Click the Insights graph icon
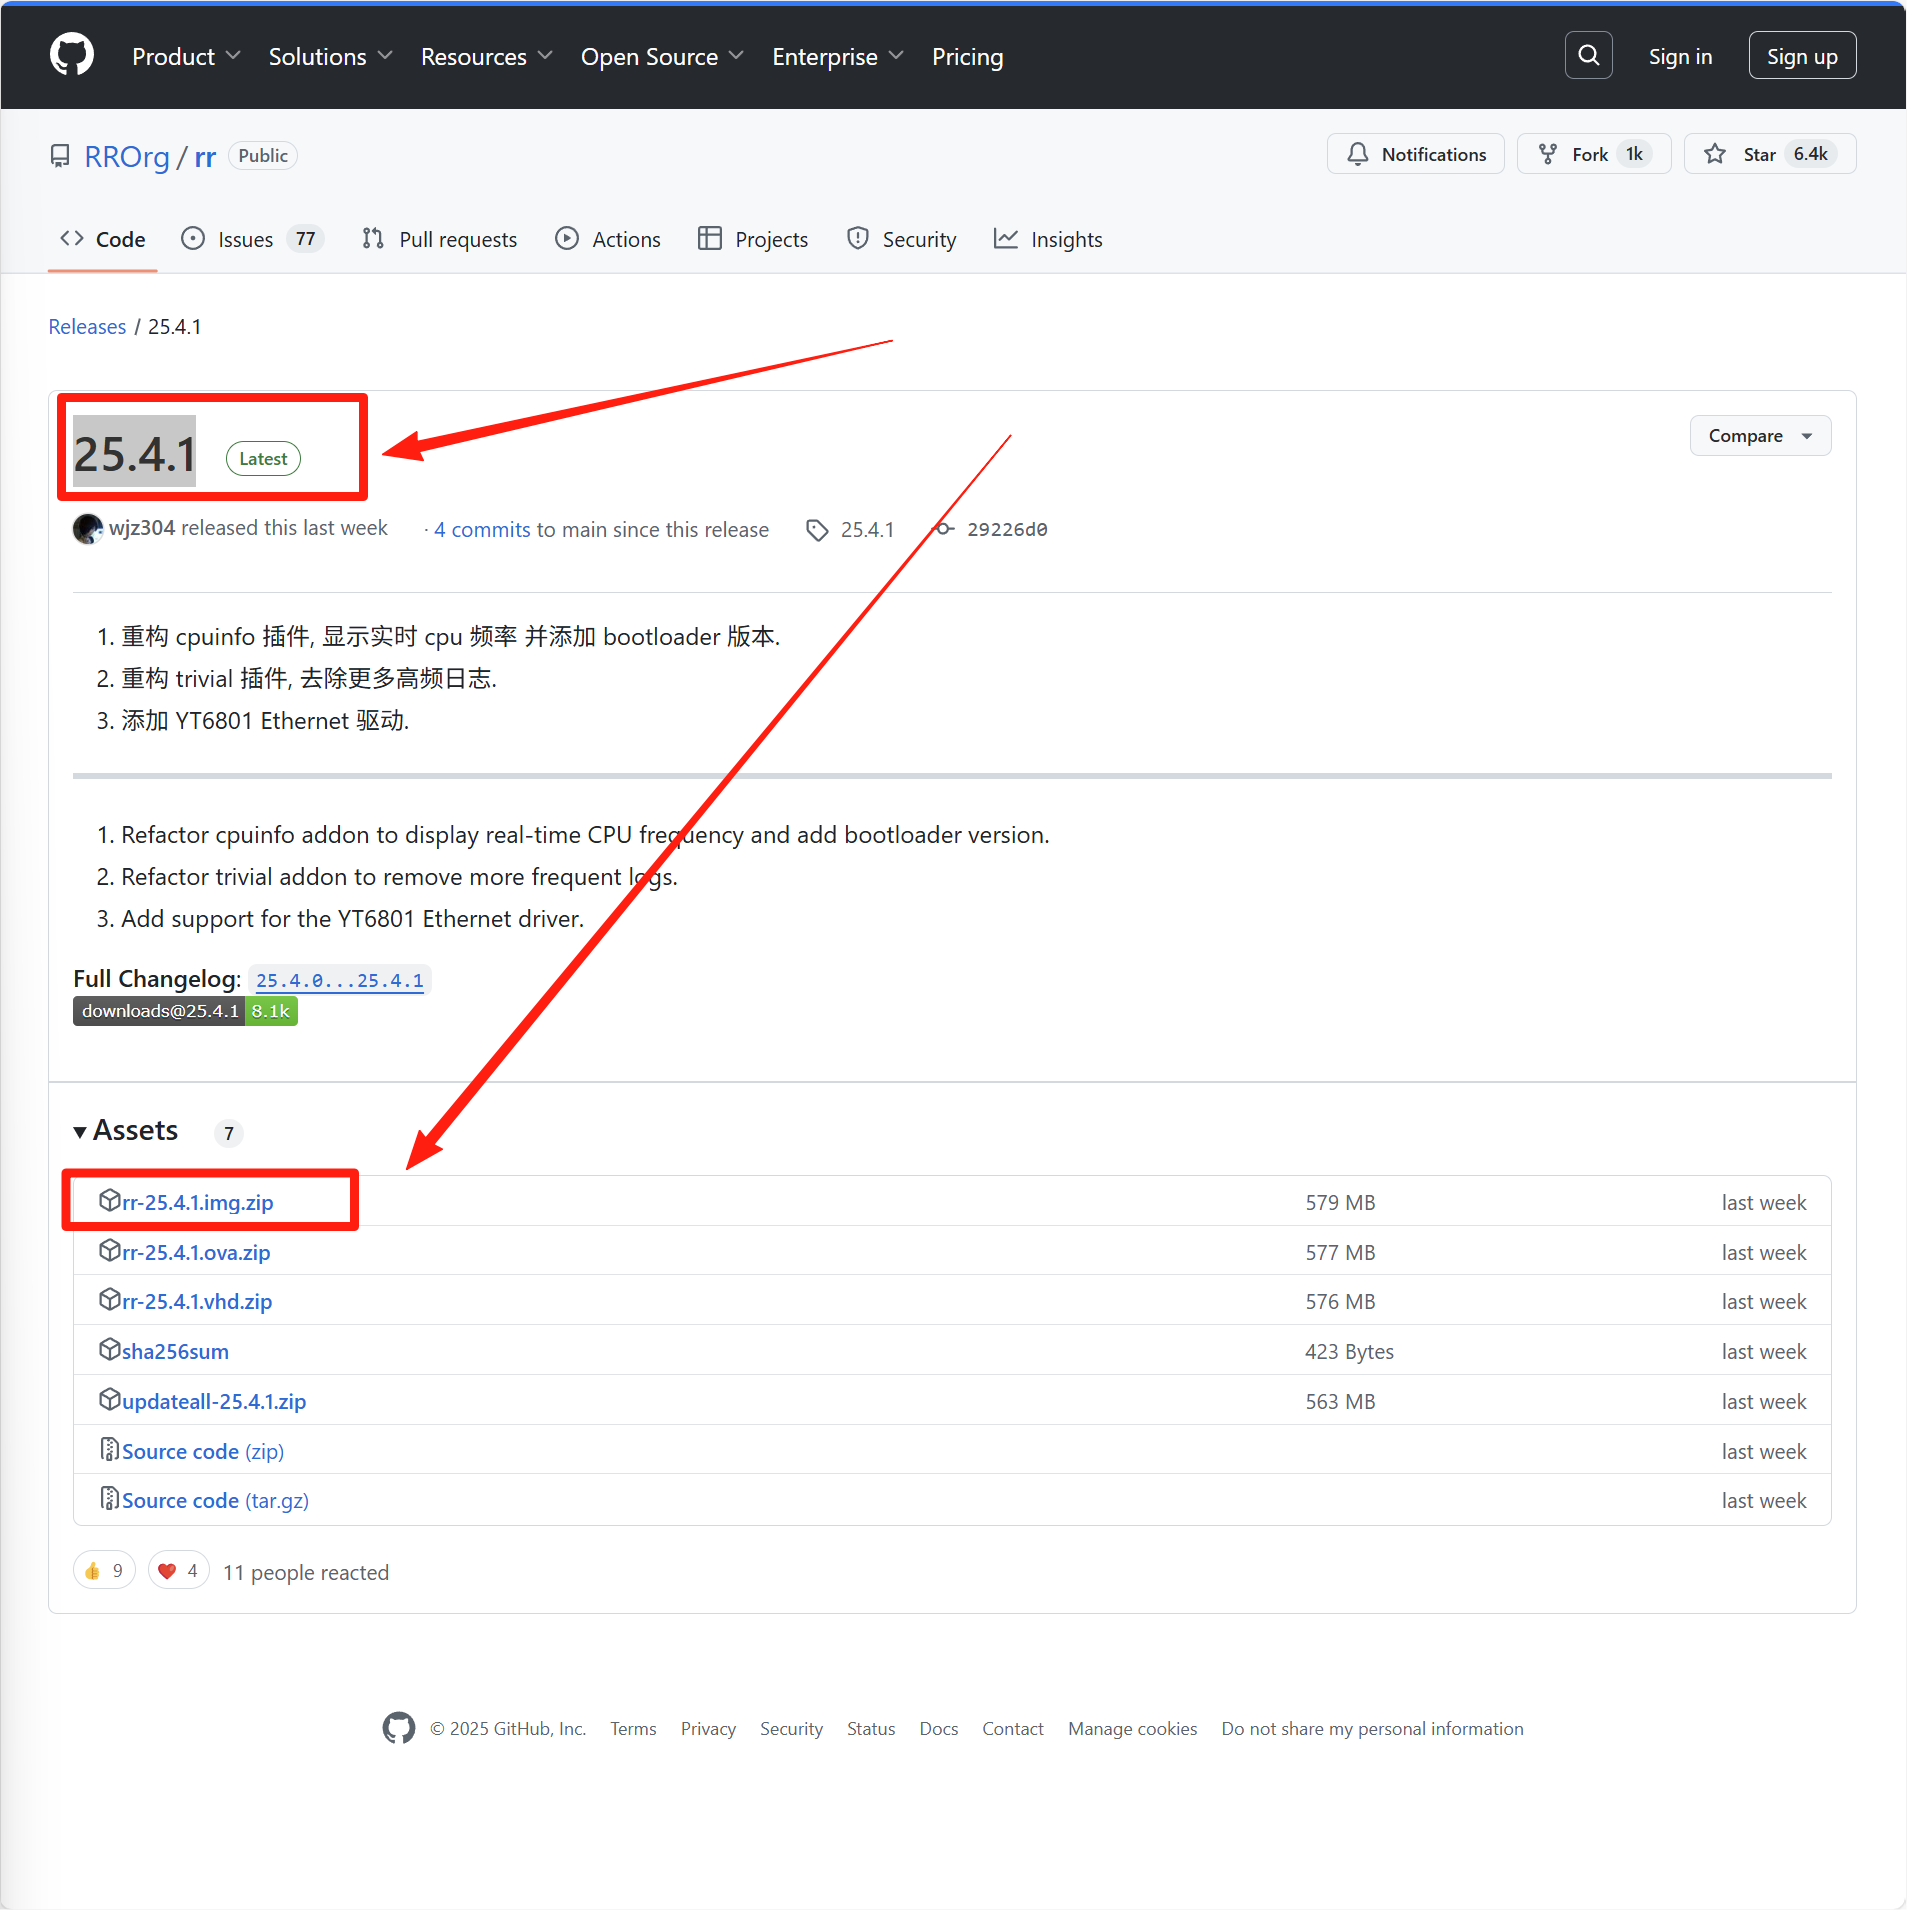The height and width of the screenshot is (1910, 1907). pyautogui.click(x=1006, y=239)
